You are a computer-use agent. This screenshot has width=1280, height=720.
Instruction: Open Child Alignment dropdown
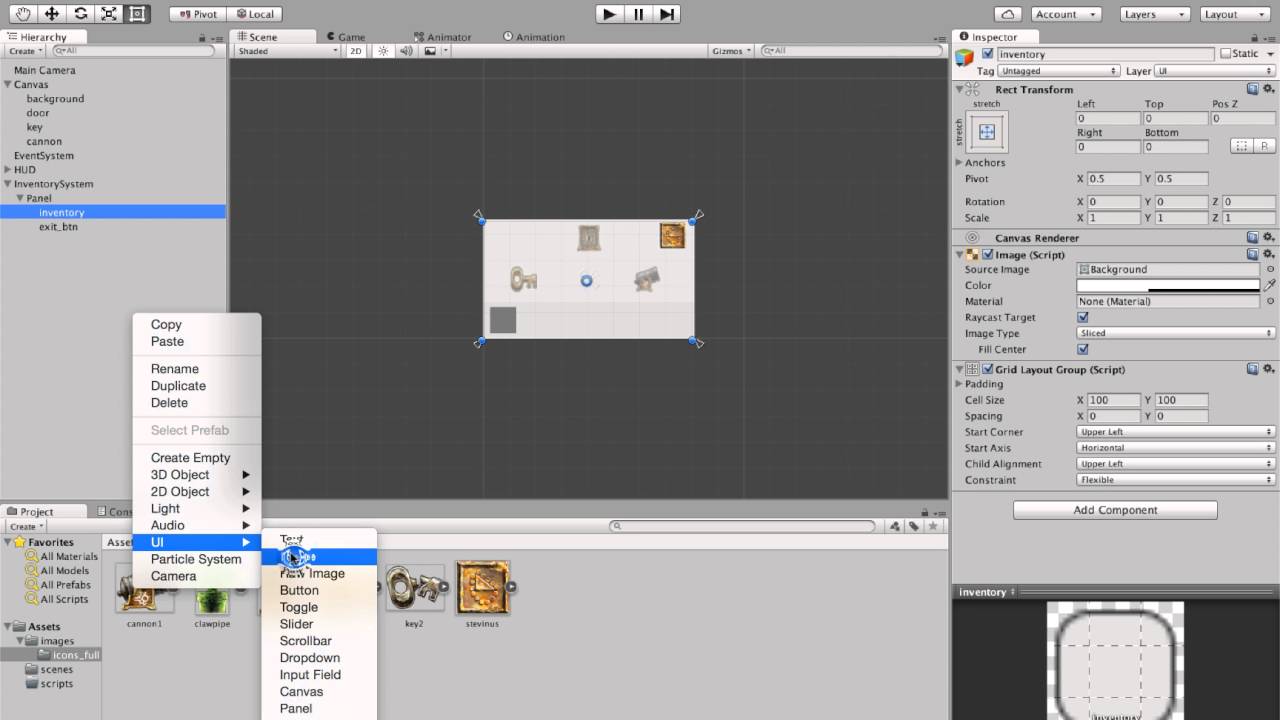(1176, 464)
